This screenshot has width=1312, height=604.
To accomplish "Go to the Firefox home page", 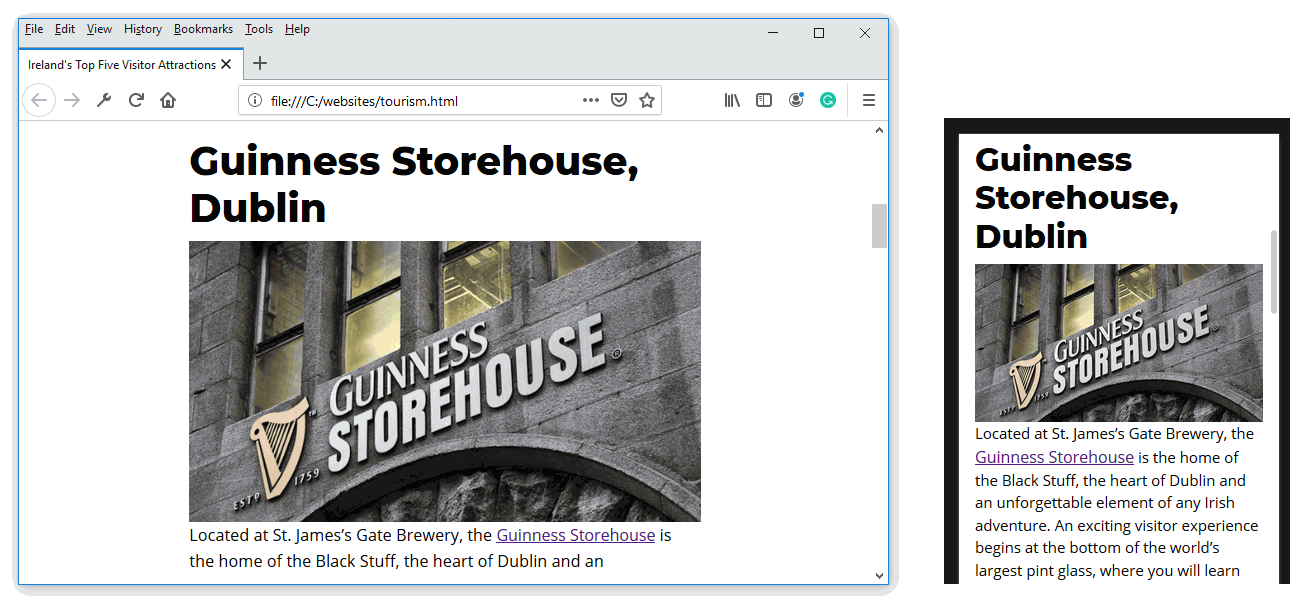I will (168, 100).
